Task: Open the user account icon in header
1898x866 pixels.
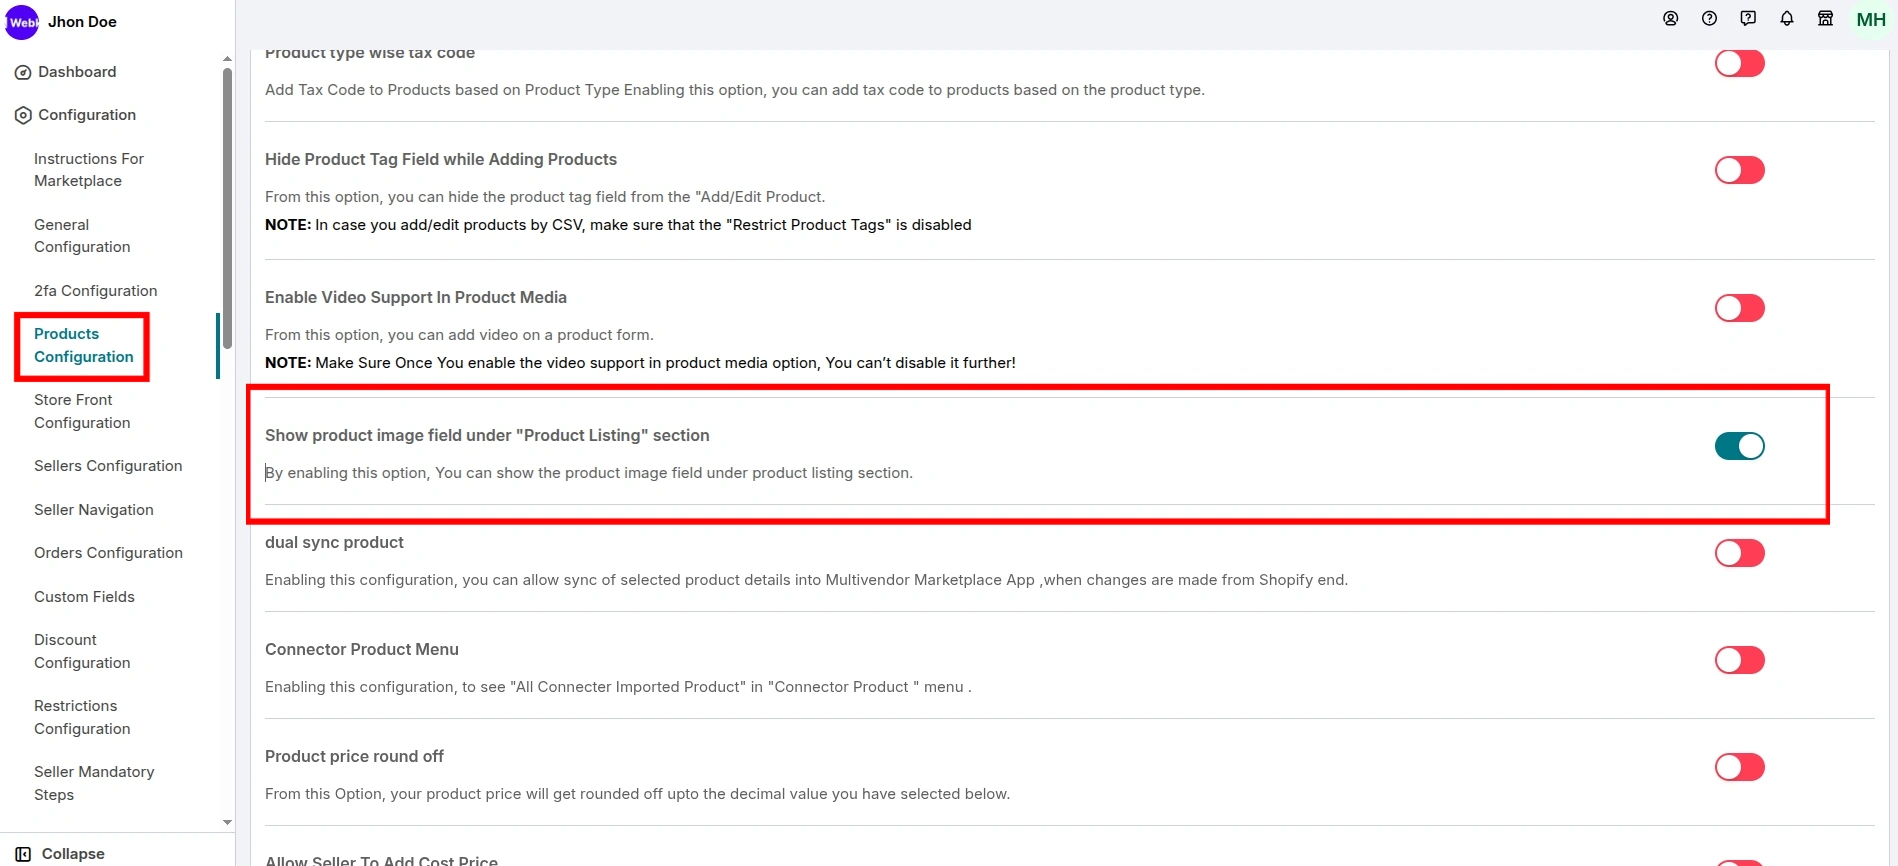Action: [1670, 19]
